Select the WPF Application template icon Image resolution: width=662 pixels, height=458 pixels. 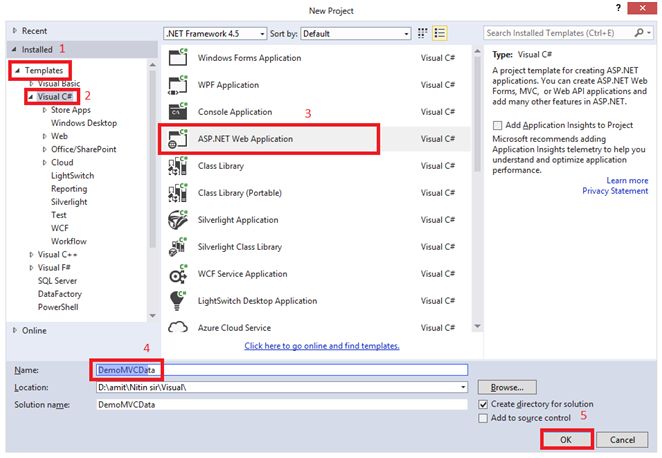pos(178,84)
